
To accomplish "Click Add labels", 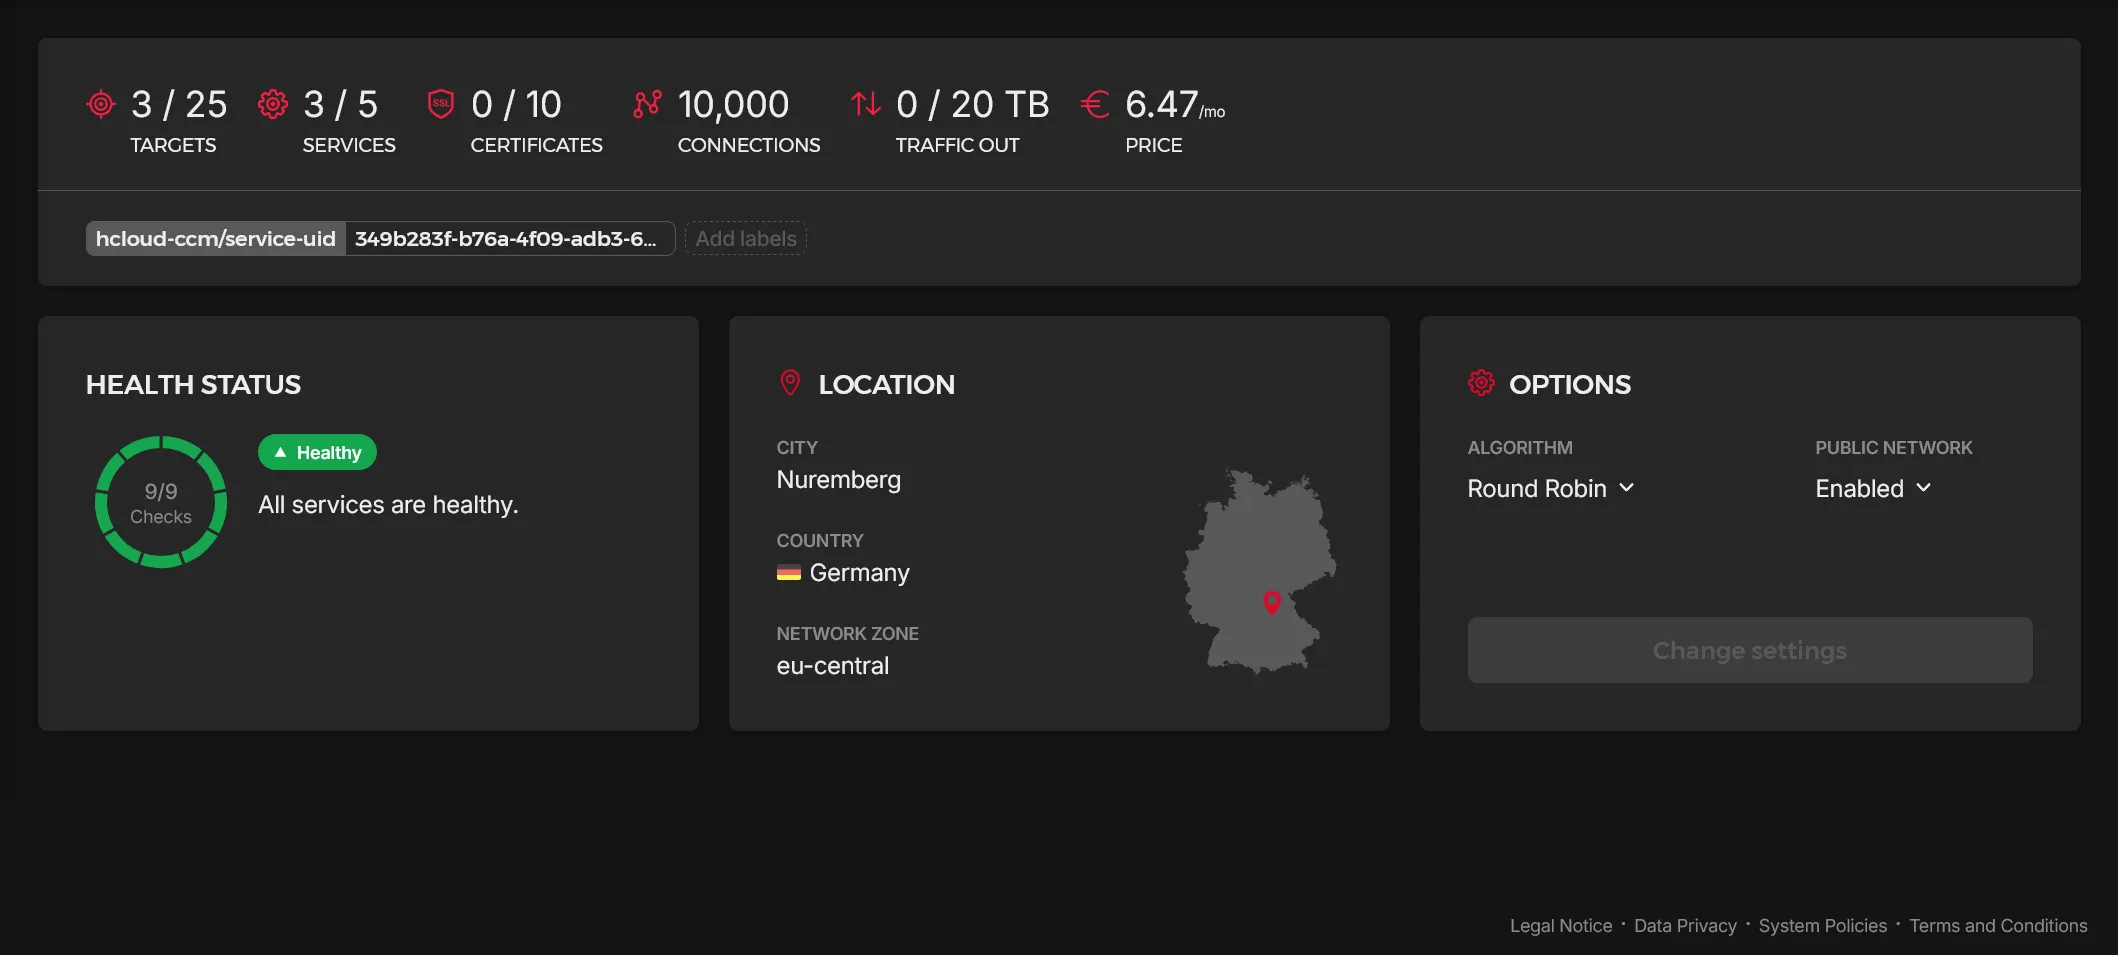I will click(745, 238).
